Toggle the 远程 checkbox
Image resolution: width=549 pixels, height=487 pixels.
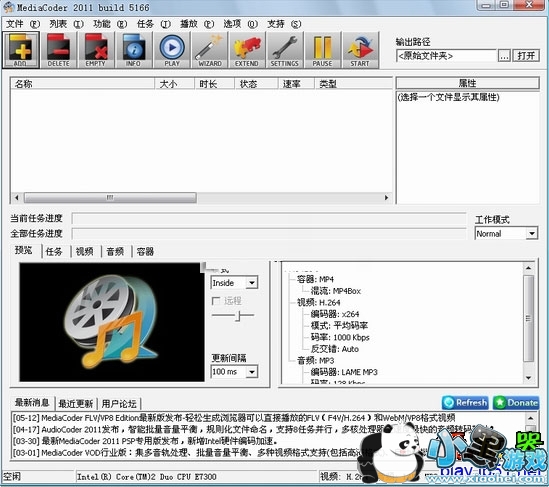[x=216, y=301]
